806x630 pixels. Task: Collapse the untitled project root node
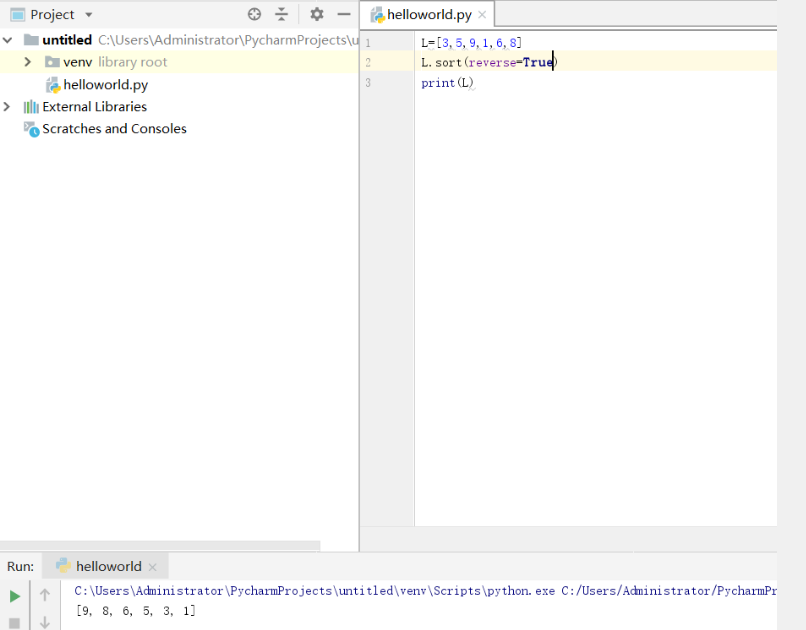pyautogui.click(x=7, y=40)
